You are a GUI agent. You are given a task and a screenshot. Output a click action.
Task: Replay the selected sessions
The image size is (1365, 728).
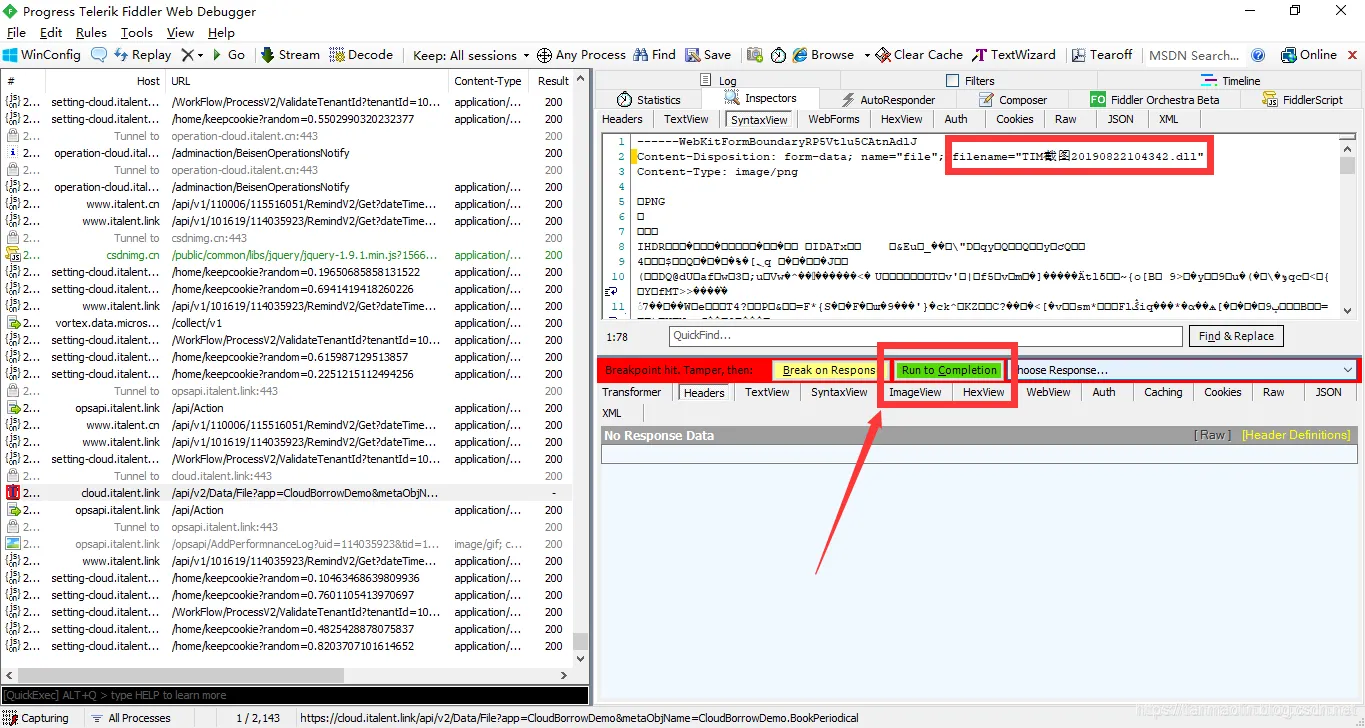pyautogui.click(x=143, y=55)
